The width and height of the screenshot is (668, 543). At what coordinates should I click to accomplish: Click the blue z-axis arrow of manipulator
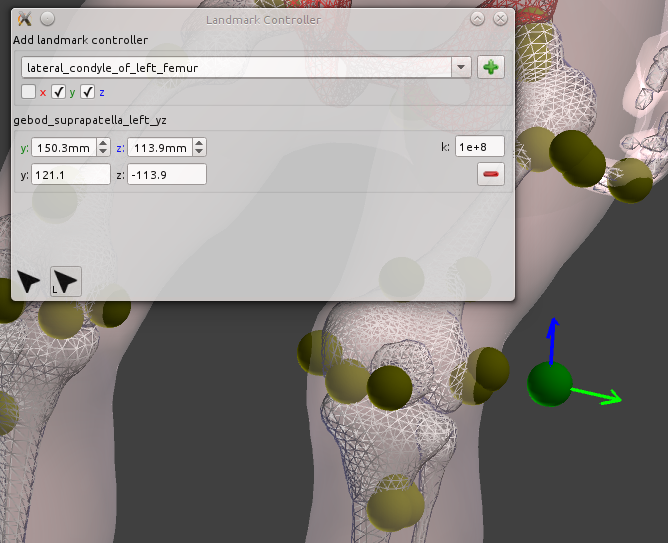552,341
